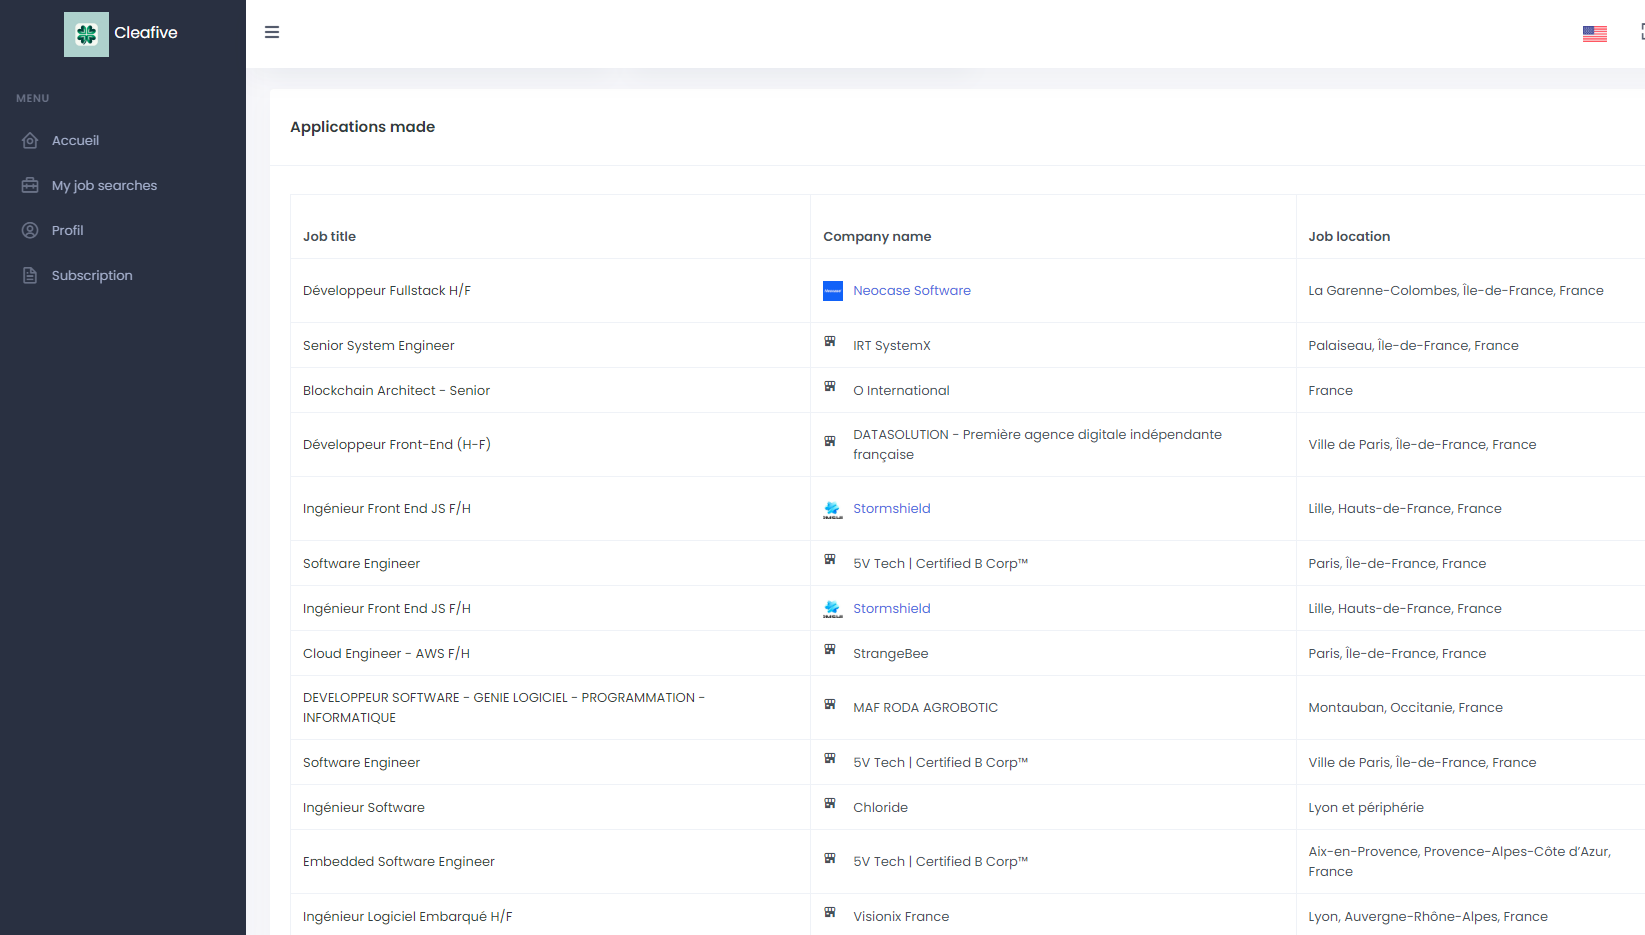Select Développeur Front-End (H-F) job title
This screenshot has width=1645, height=935.
[397, 444]
